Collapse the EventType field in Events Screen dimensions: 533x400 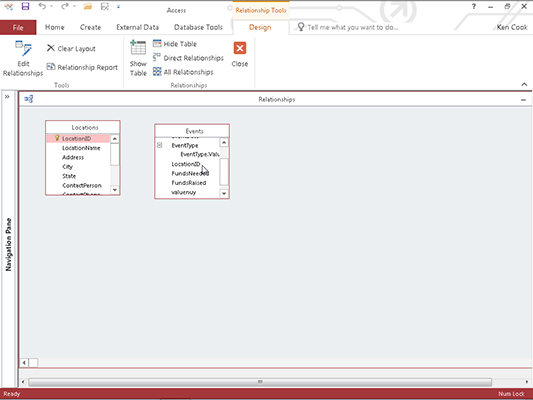click(159, 145)
